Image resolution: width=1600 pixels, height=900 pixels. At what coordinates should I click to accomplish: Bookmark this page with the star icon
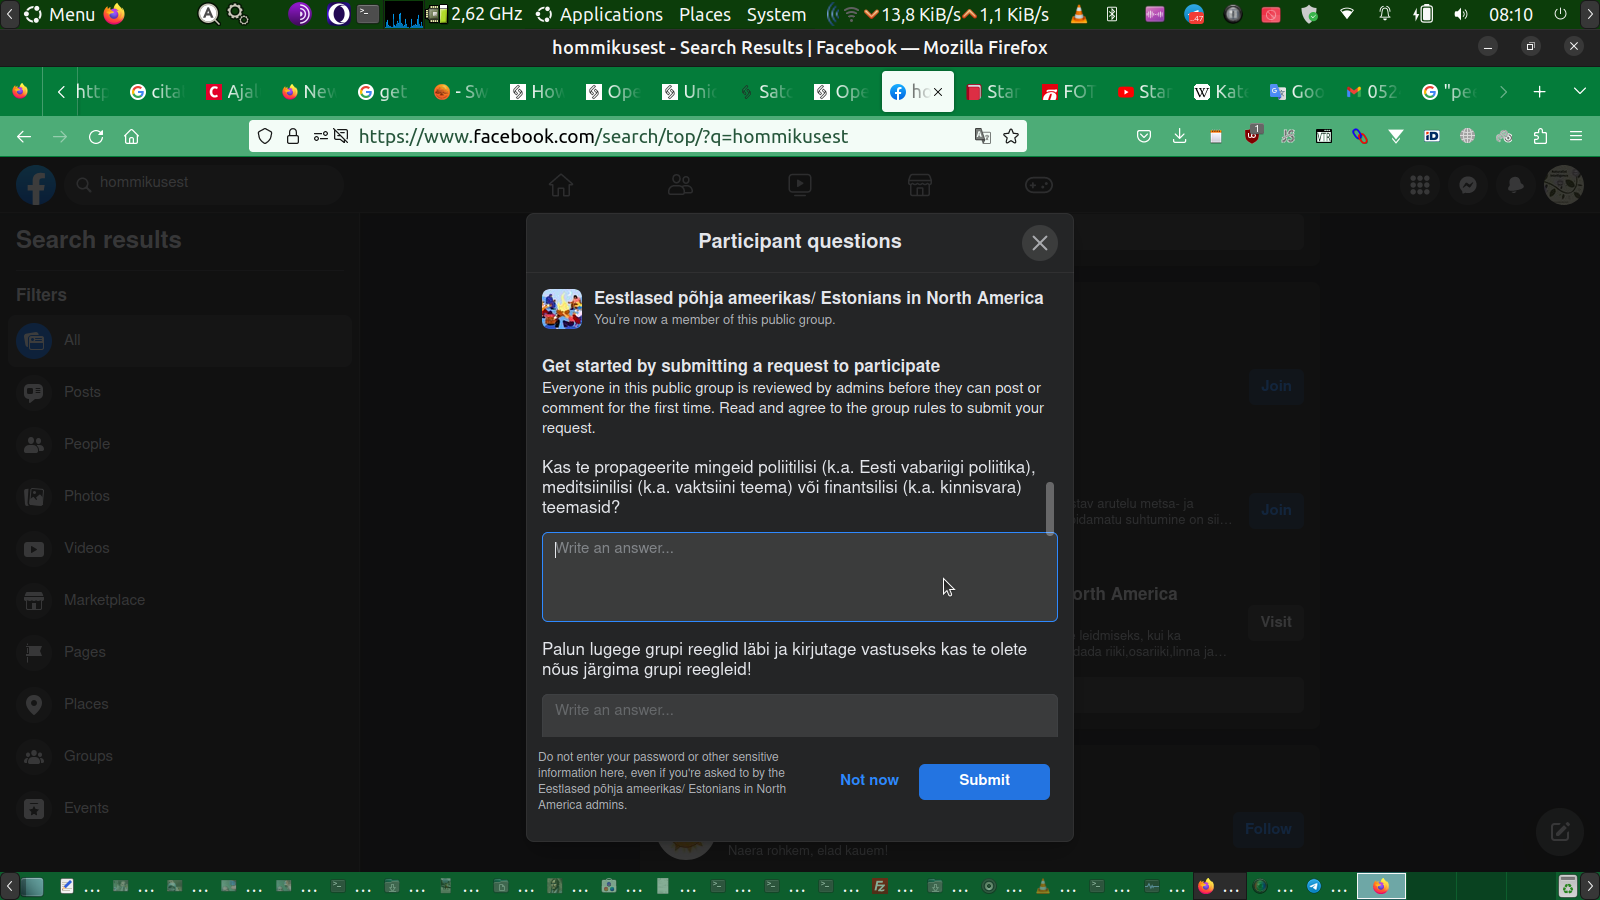point(1011,137)
